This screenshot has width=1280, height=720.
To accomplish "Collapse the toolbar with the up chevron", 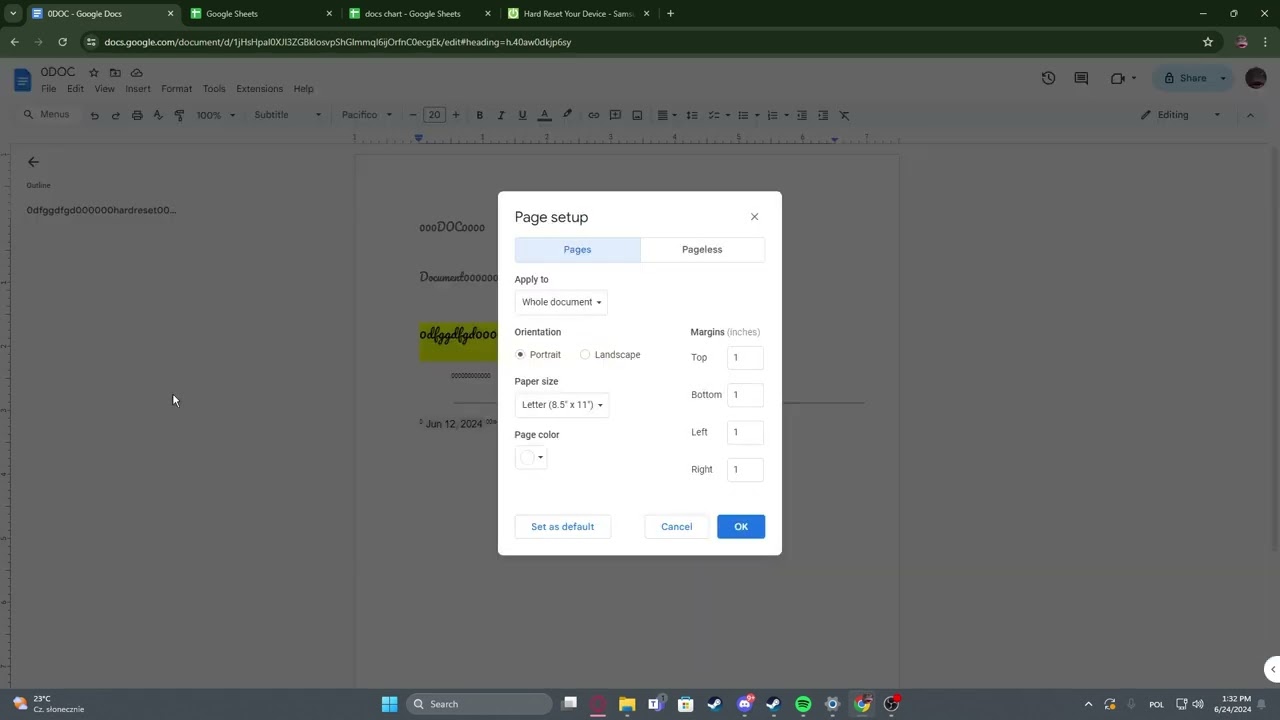I will [x=1250, y=115].
